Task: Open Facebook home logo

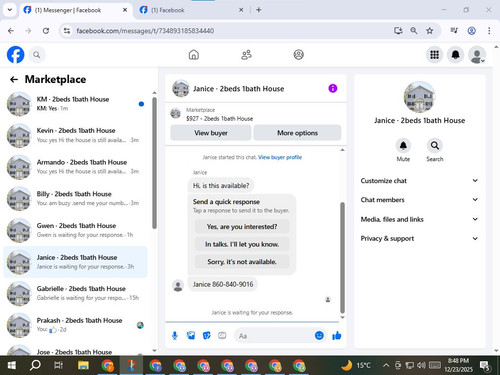Action: 15,55
